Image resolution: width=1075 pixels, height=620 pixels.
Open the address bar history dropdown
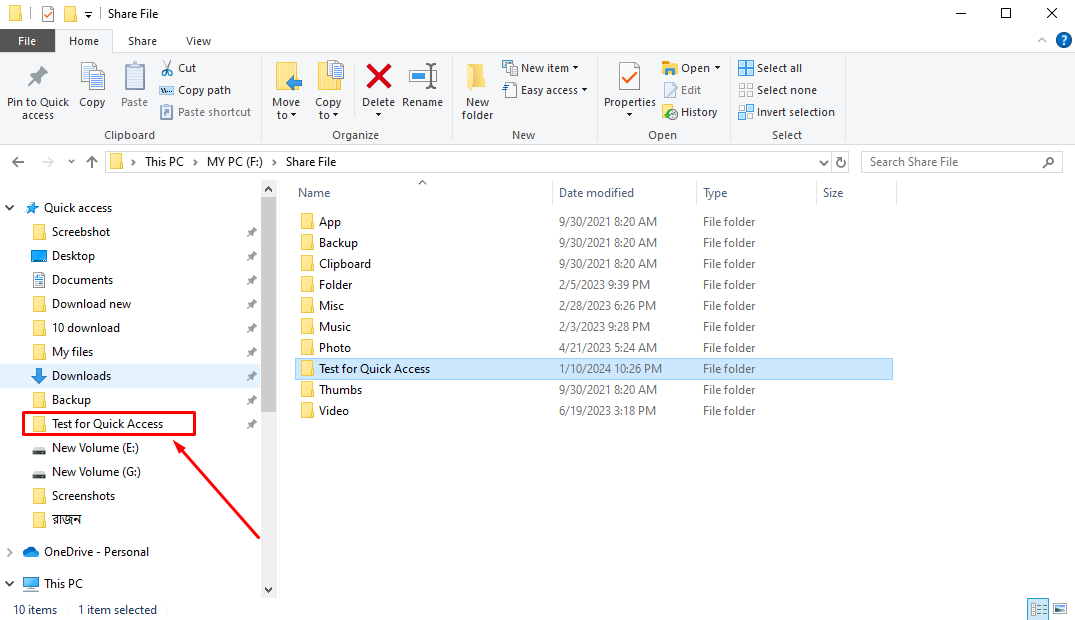823,161
